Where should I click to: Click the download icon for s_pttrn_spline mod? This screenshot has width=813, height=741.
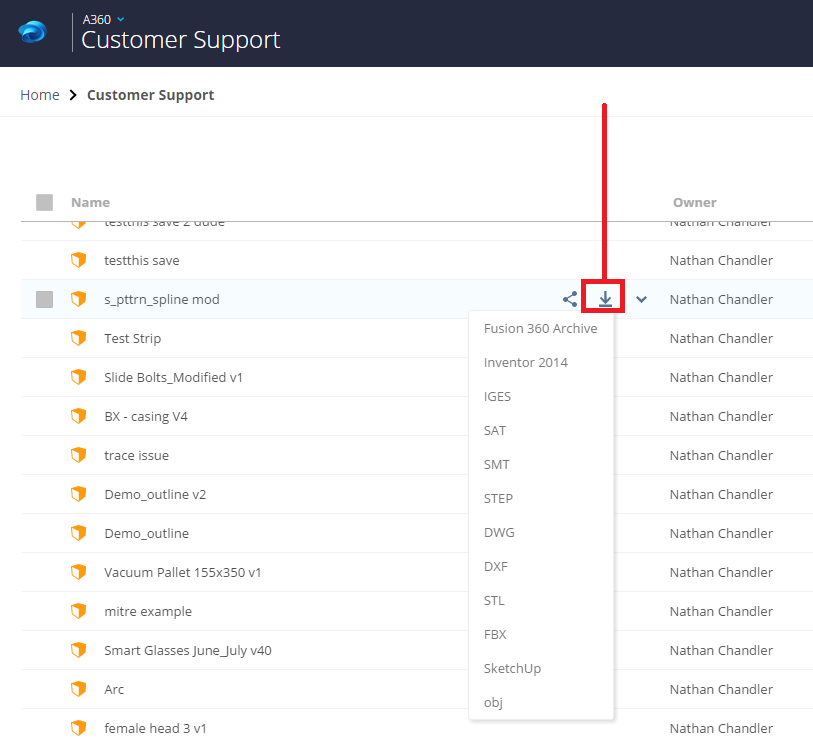[605, 299]
